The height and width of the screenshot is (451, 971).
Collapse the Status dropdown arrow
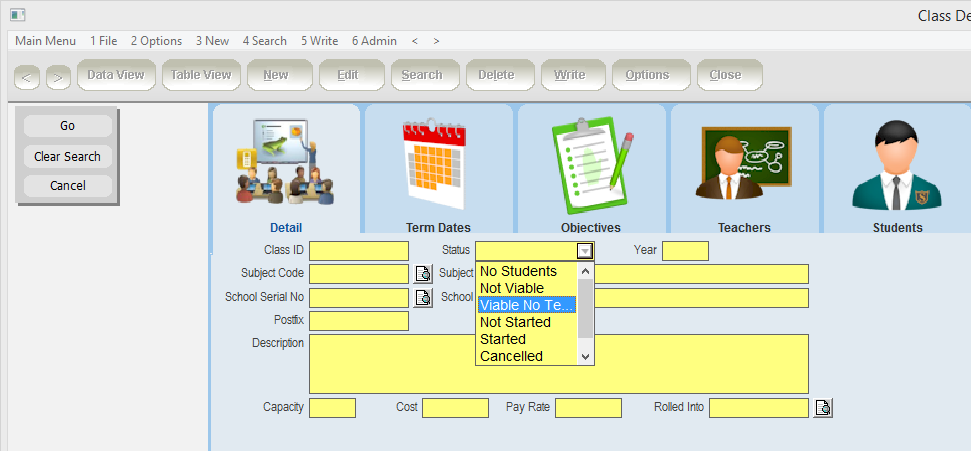(585, 252)
